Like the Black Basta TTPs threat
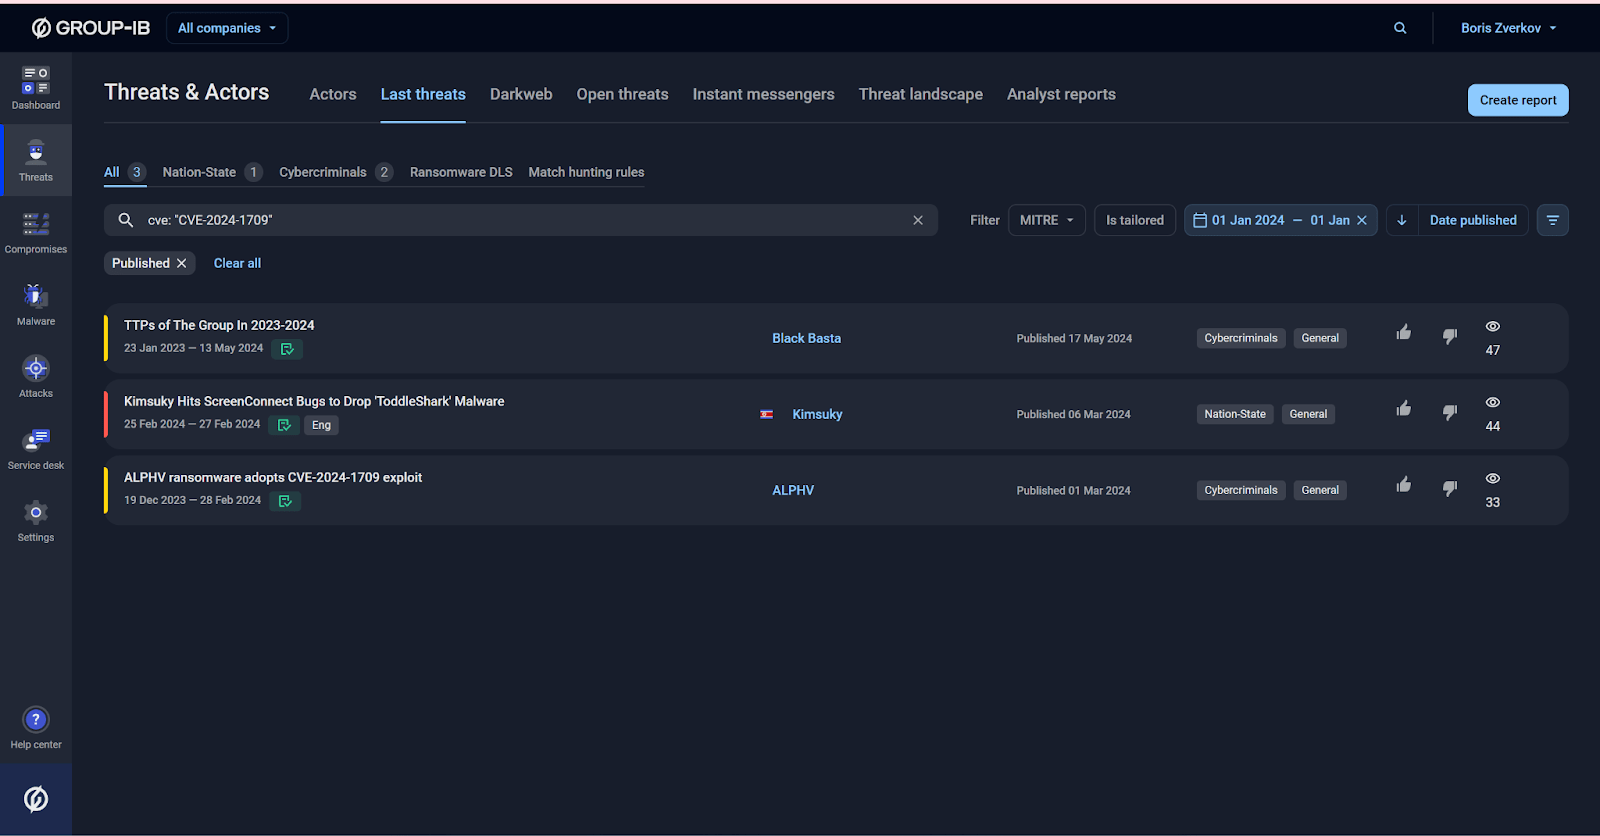The width and height of the screenshot is (1600, 836). pyautogui.click(x=1404, y=332)
